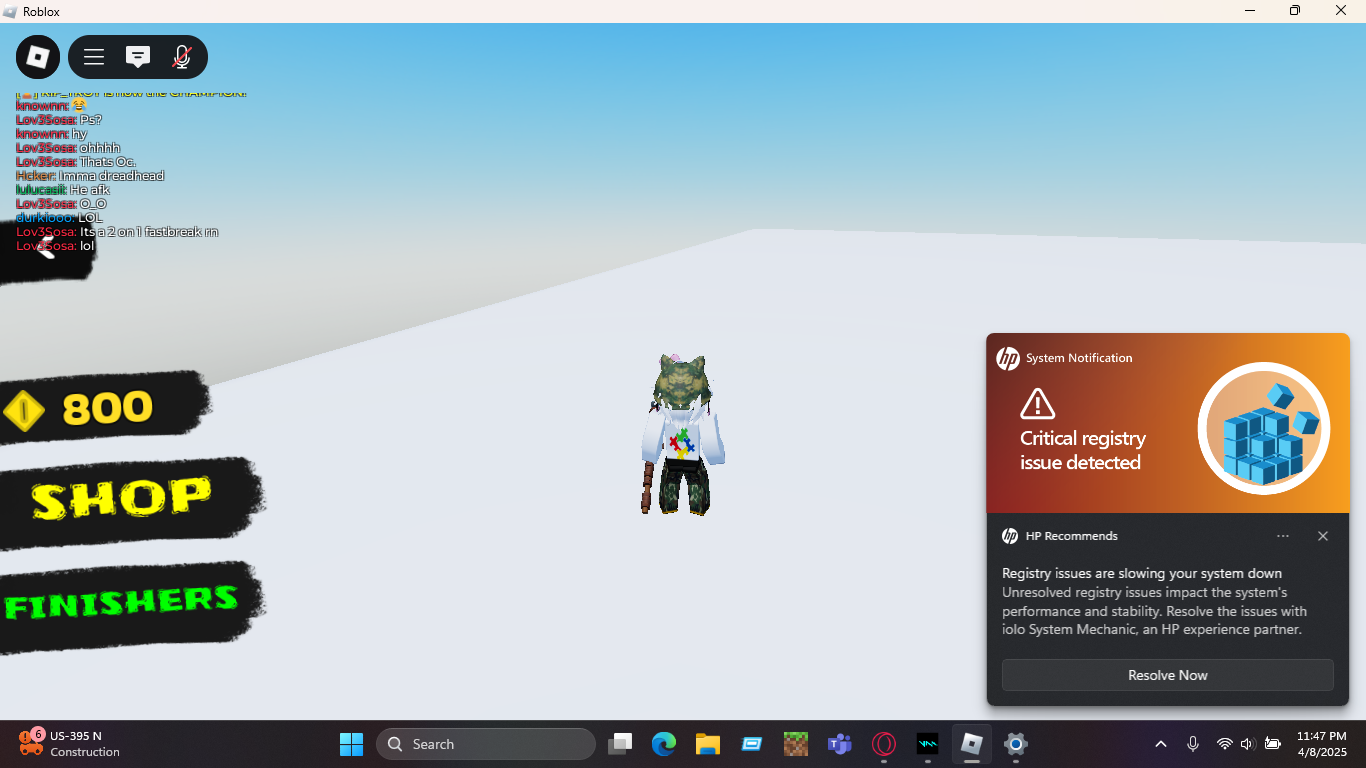This screenshot has height=768, width=1366.
Task: Launch Microsoft Edge from taskbar
Action: coord(664,744)
